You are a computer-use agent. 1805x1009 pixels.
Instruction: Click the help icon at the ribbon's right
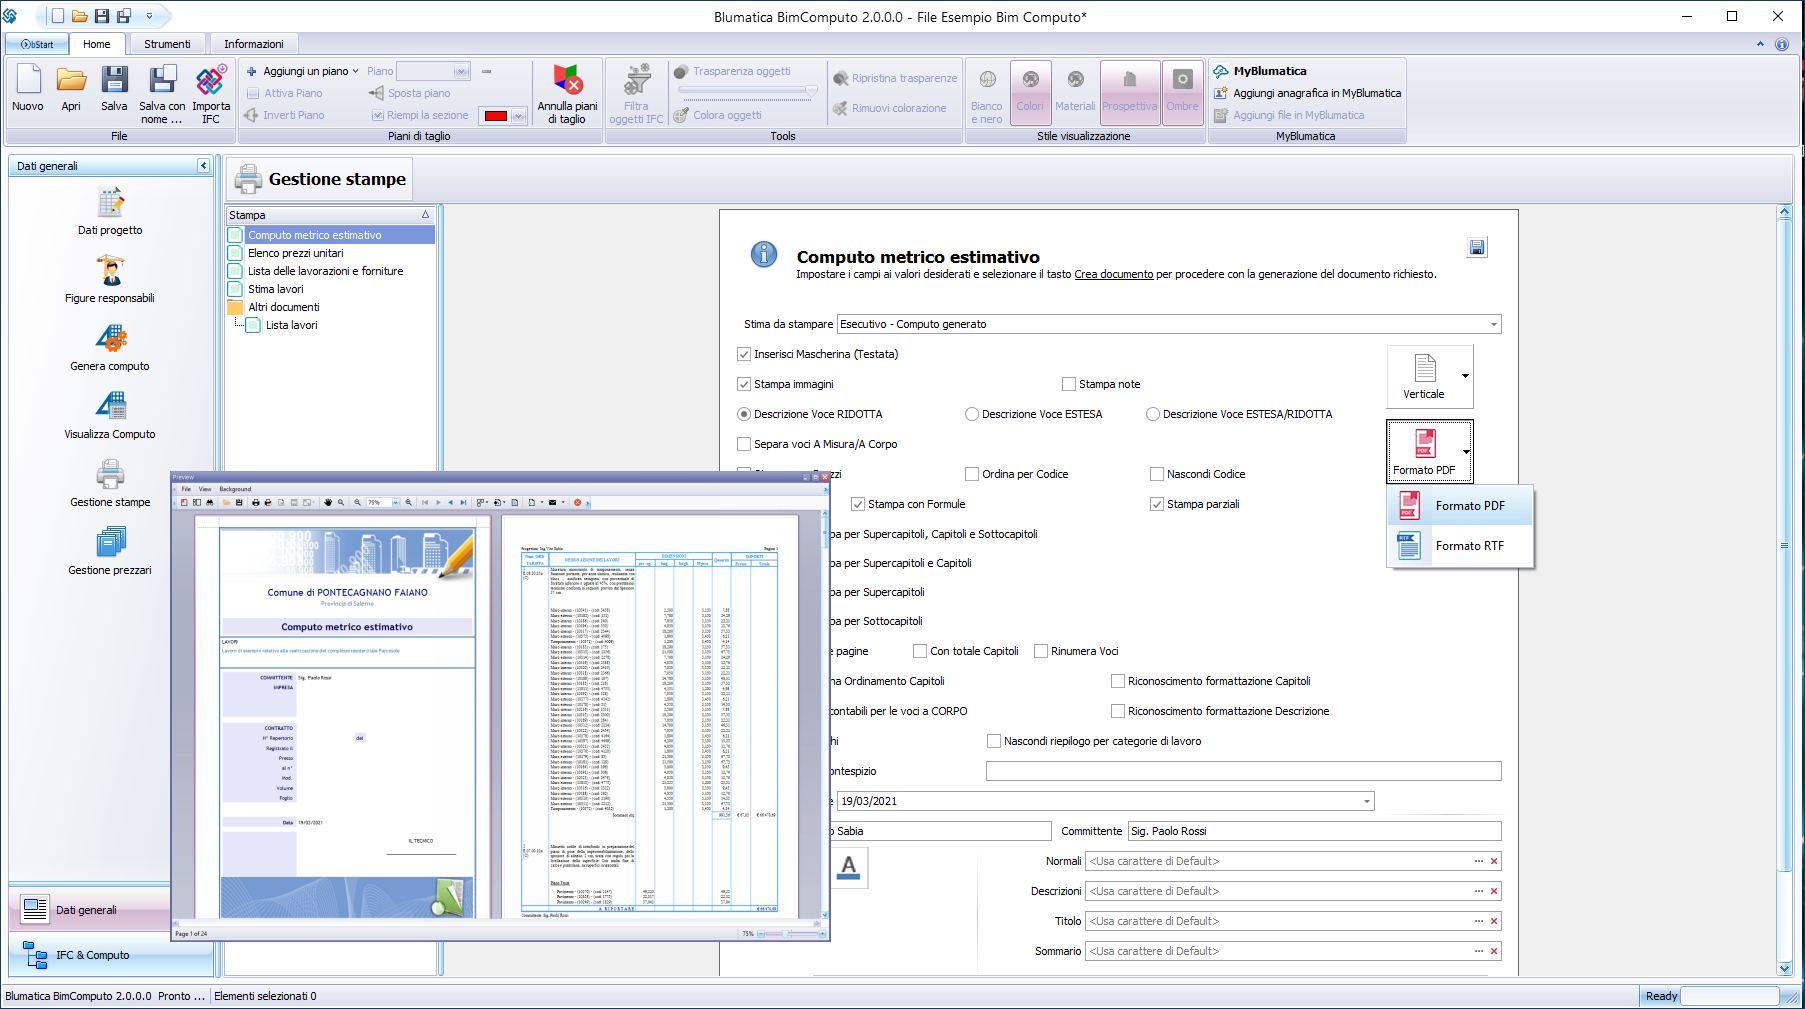pos(1781,44)
